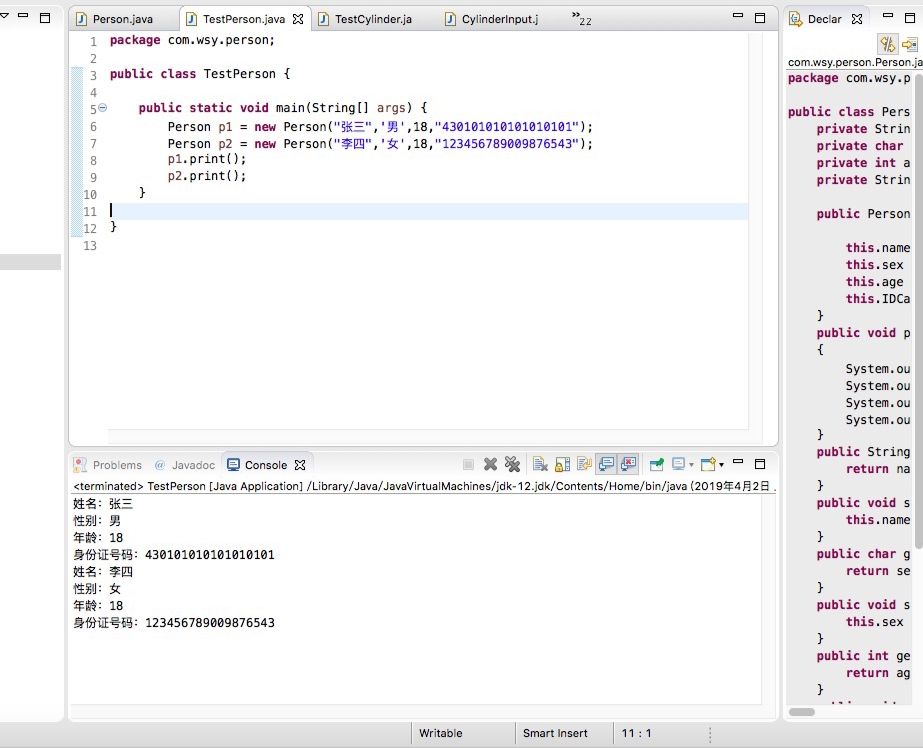The height and width of the screenshot is (748, 923).
Task: Click Link with Selection icon in Declaration
Action: [x=887, y=44]
